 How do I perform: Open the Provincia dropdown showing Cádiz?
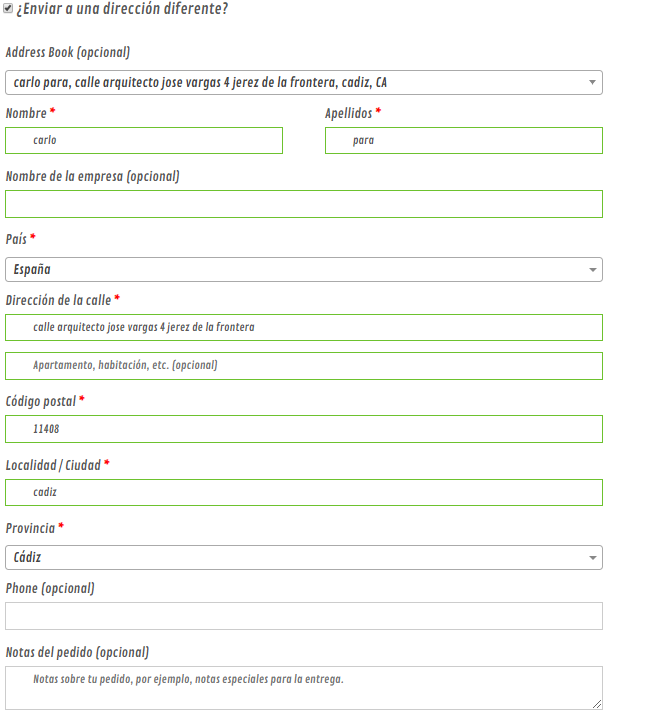(304, 557)
